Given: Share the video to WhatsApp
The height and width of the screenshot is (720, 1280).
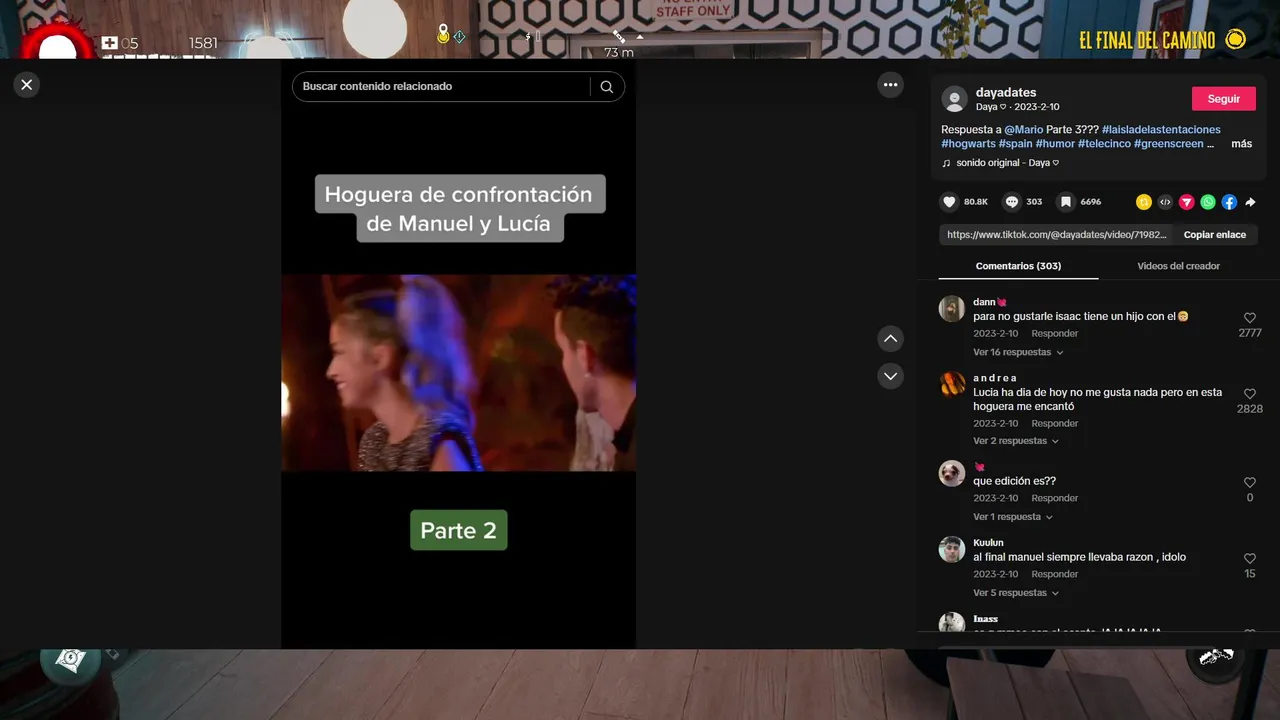Looking at the screenshot, I should coord(1208,202).
